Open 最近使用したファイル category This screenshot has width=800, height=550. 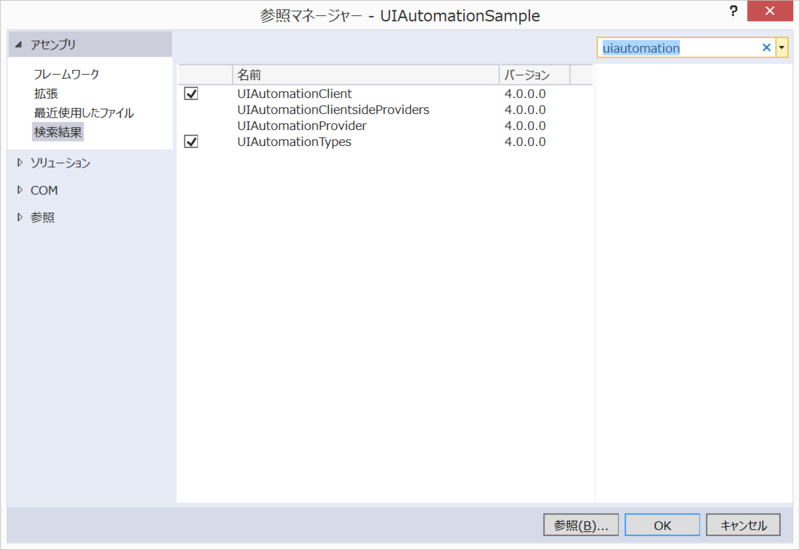[x=84, y=113]
